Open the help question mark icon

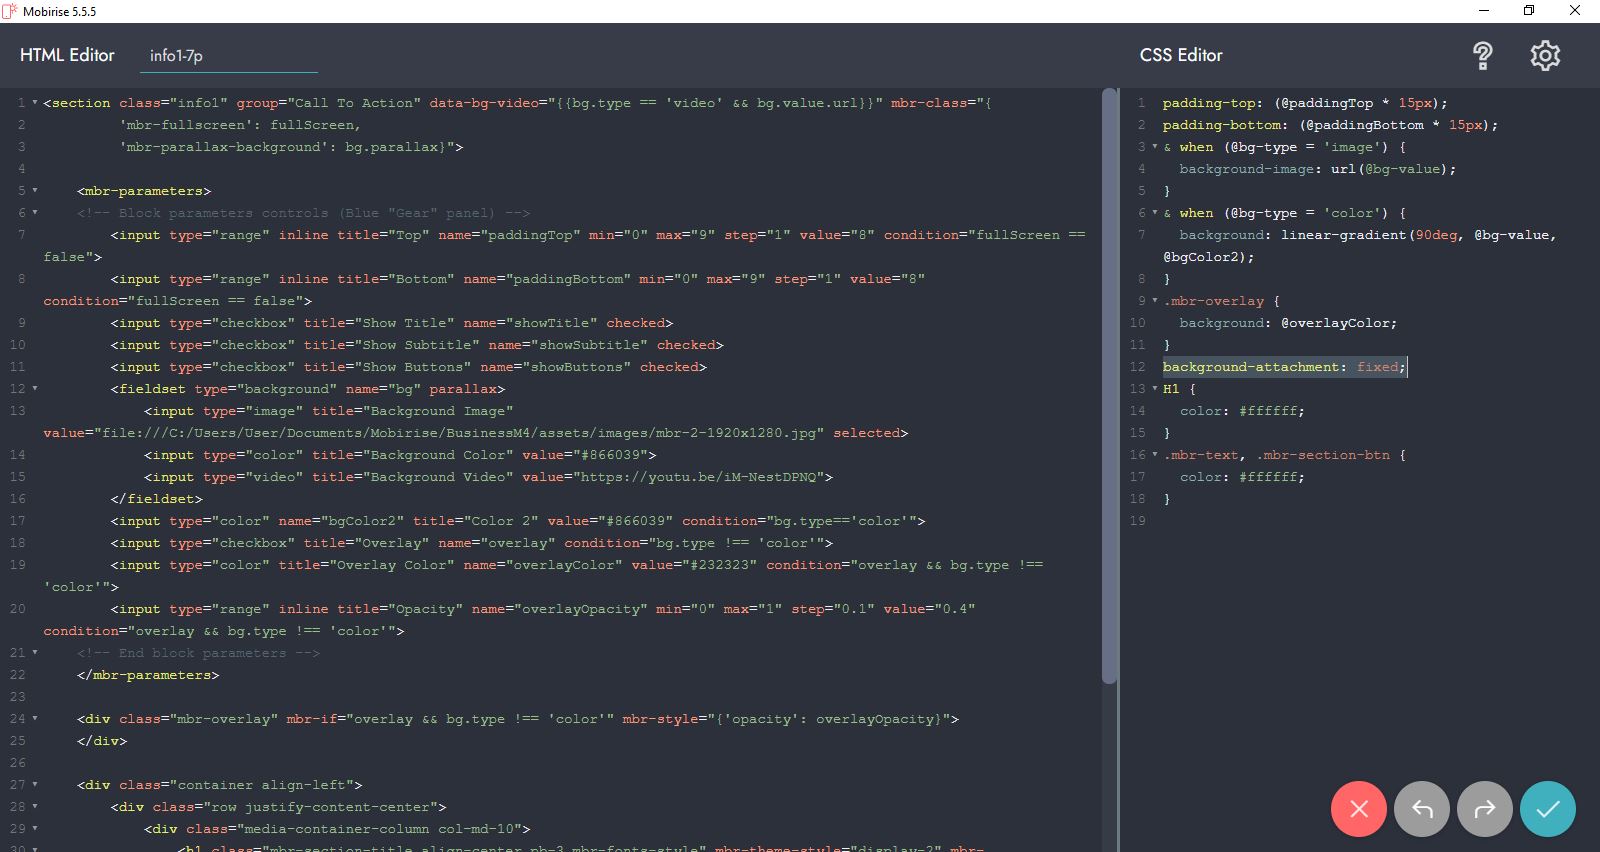(1483, 56)
